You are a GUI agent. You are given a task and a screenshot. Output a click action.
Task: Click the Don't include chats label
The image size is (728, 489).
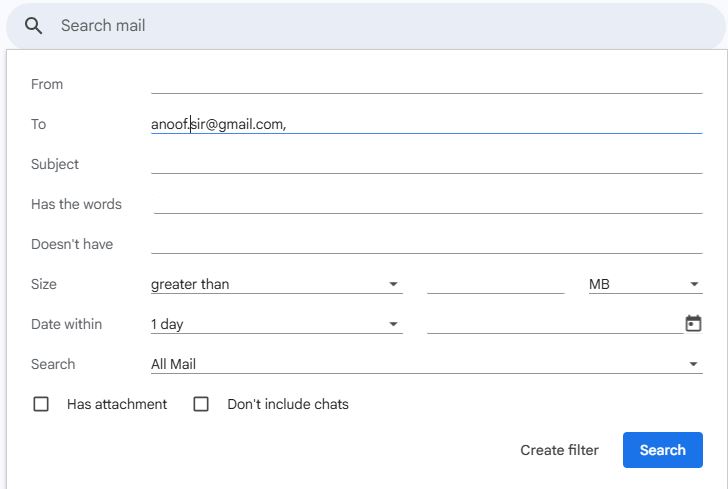click(288, 404)
